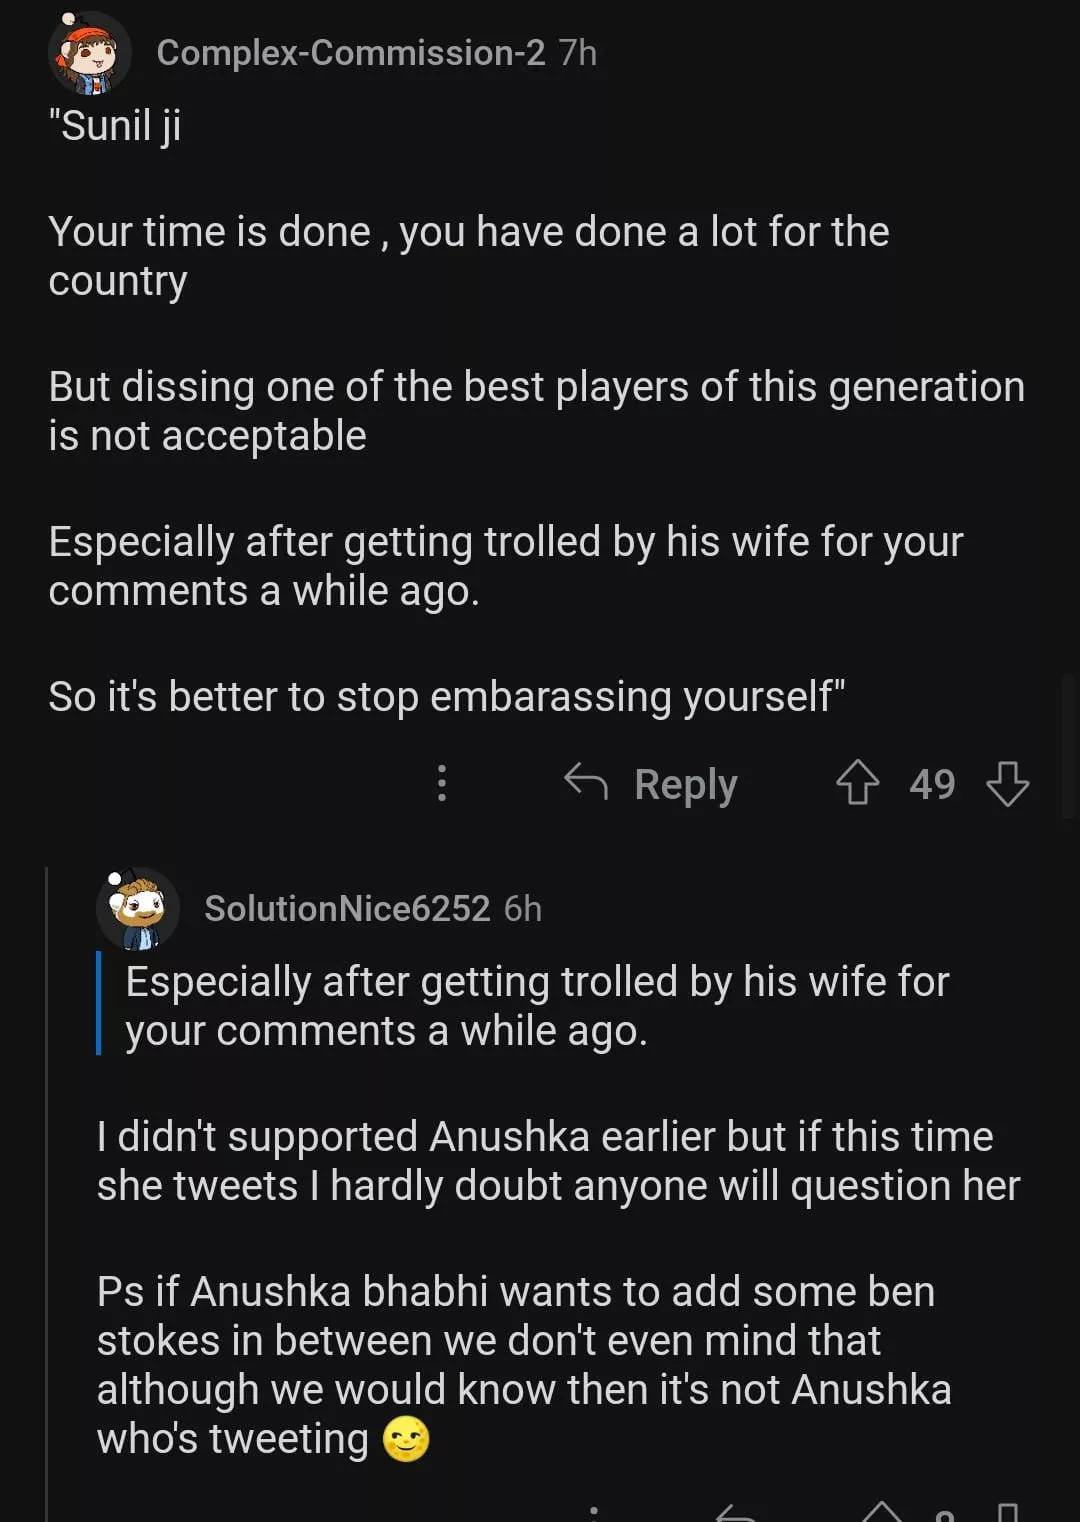The image size is (1080, 1522).
Task: Upvote the Complex-Commission-2 comment
Action: click(857, 783)
